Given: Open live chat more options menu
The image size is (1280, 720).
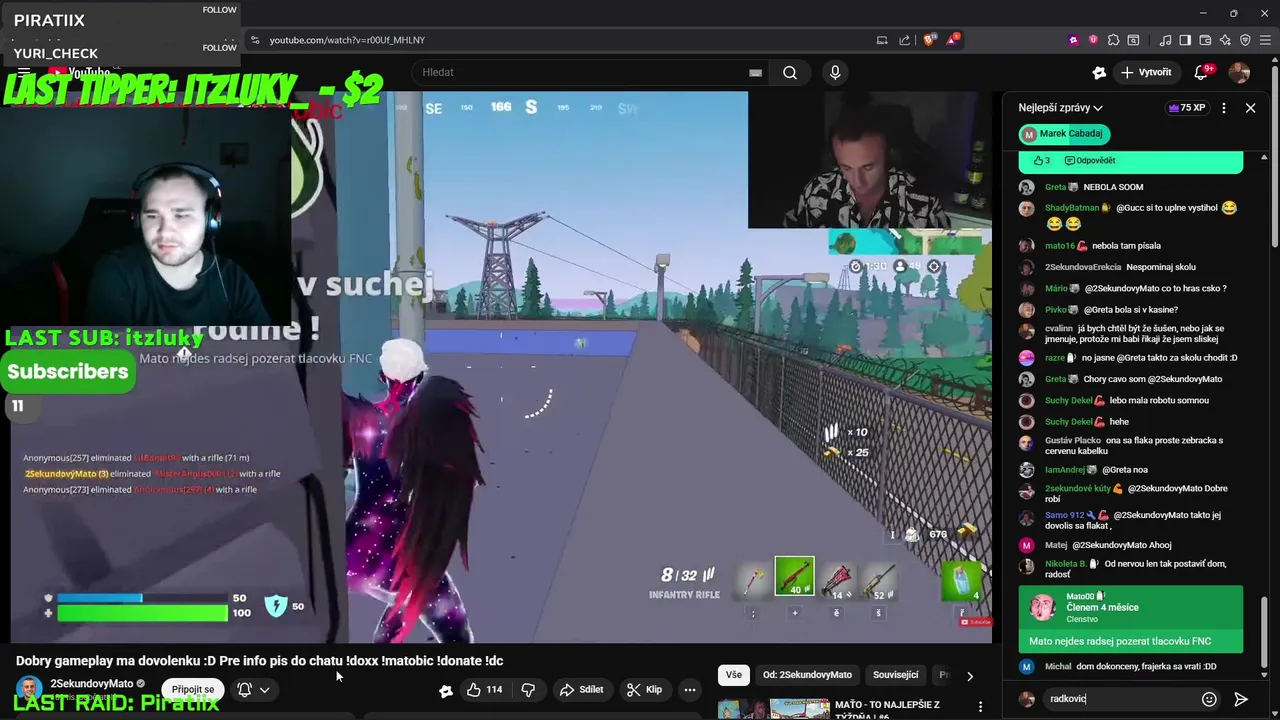Looking at the screenshot, I should click(x=1224, y=108).
